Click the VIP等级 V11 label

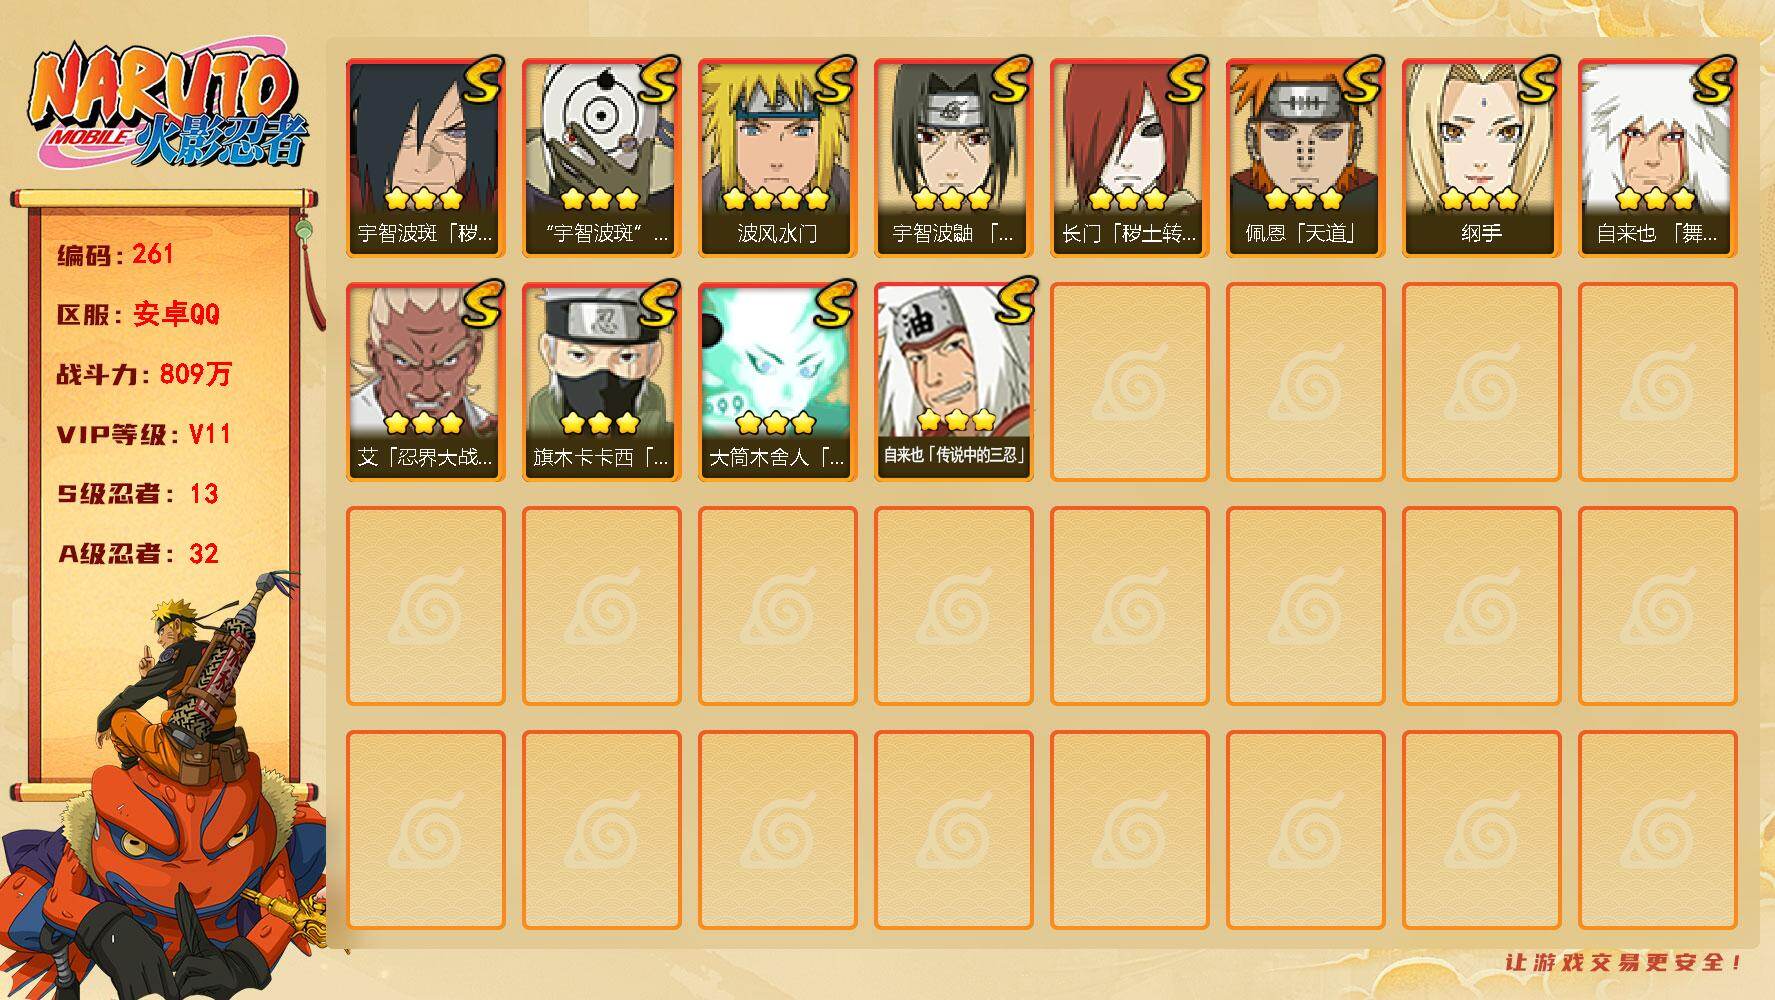[x=144, y=434]
